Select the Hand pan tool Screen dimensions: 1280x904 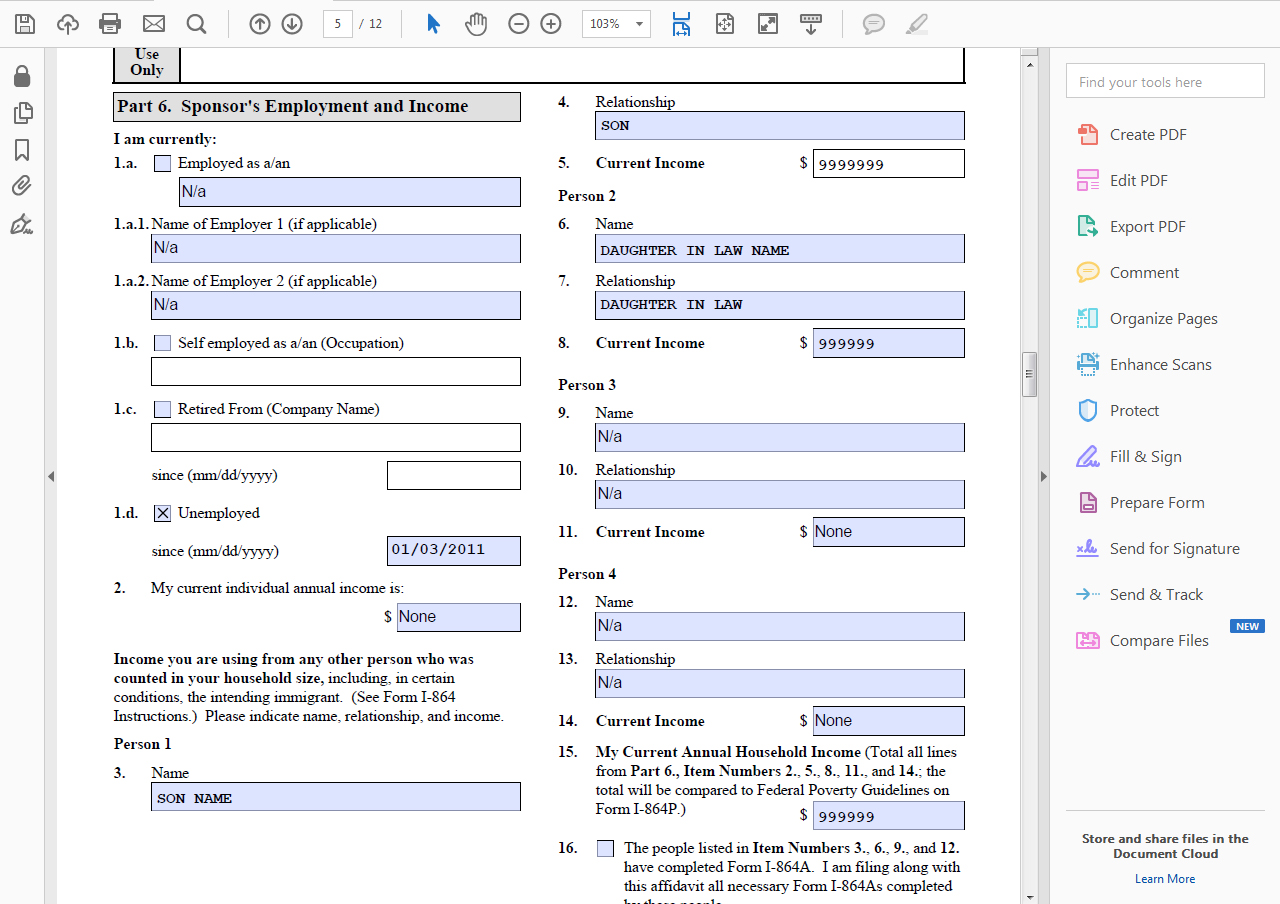[x=476, y=24]
